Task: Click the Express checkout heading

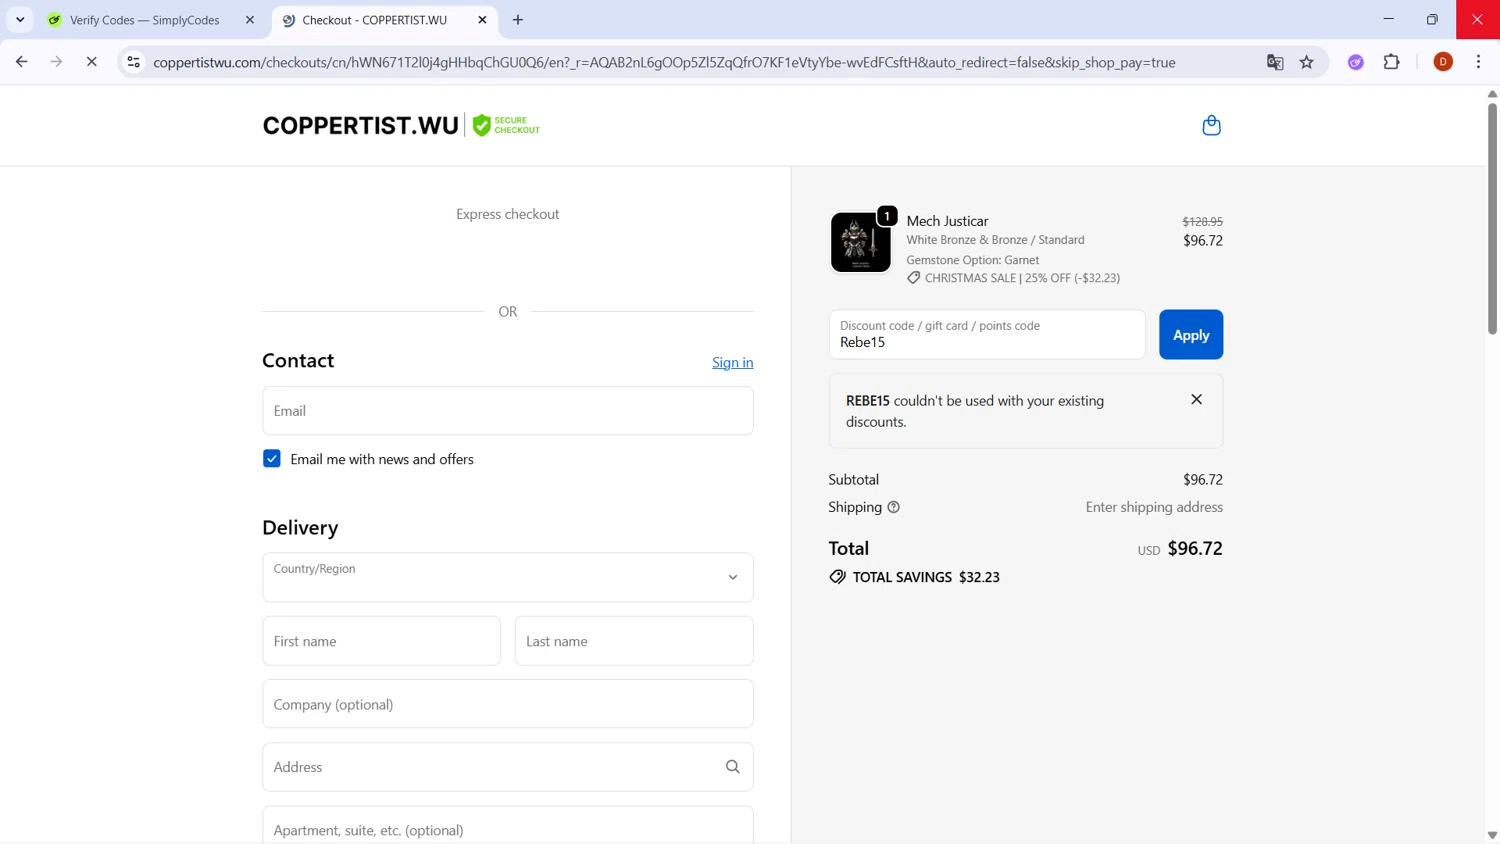Action: click(508, 214)
